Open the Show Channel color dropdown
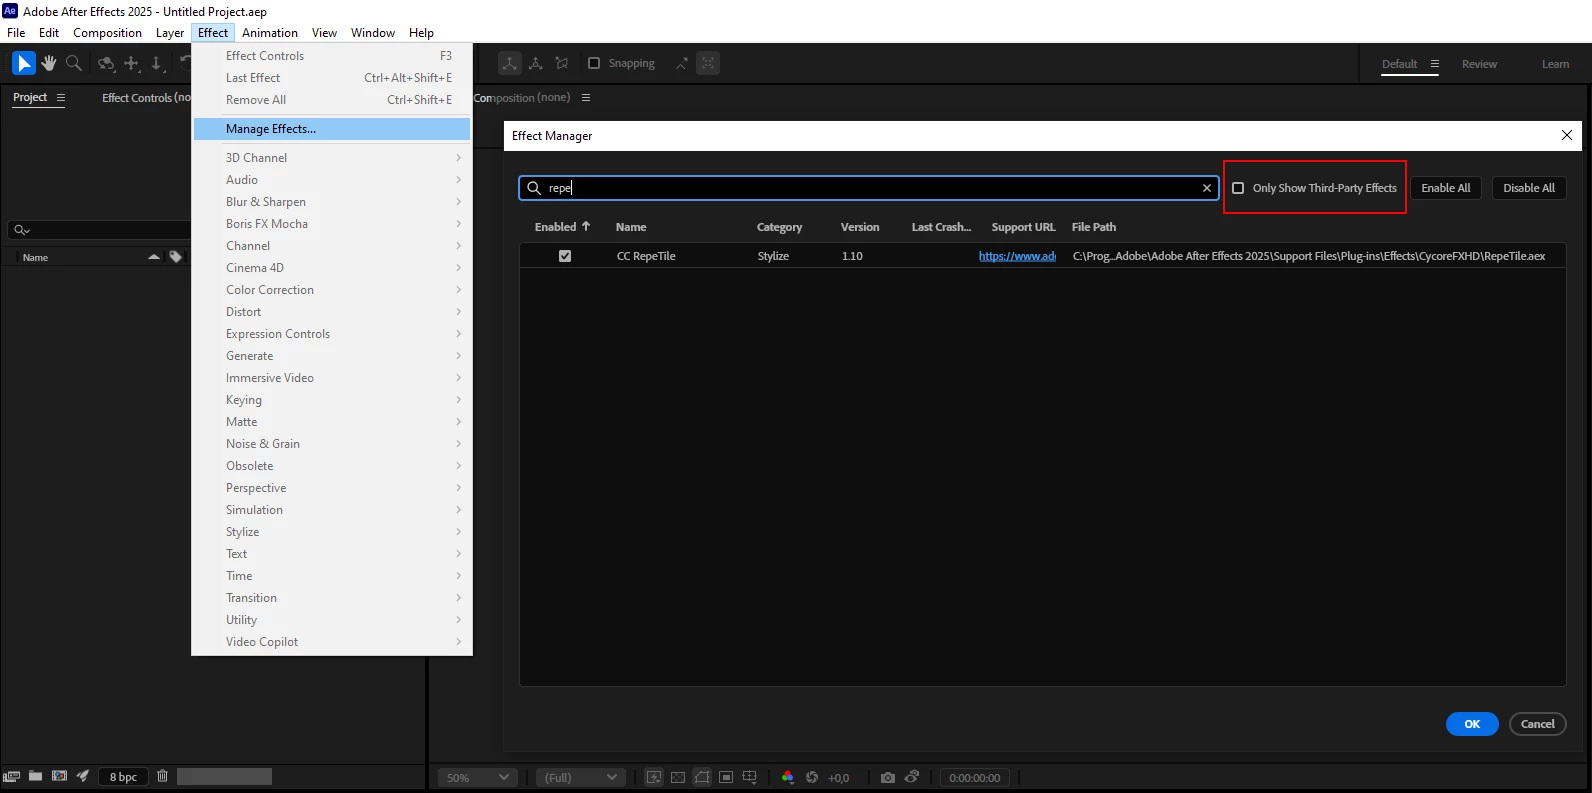Viewport: 1592px width, 793px height. click(788, 777)
